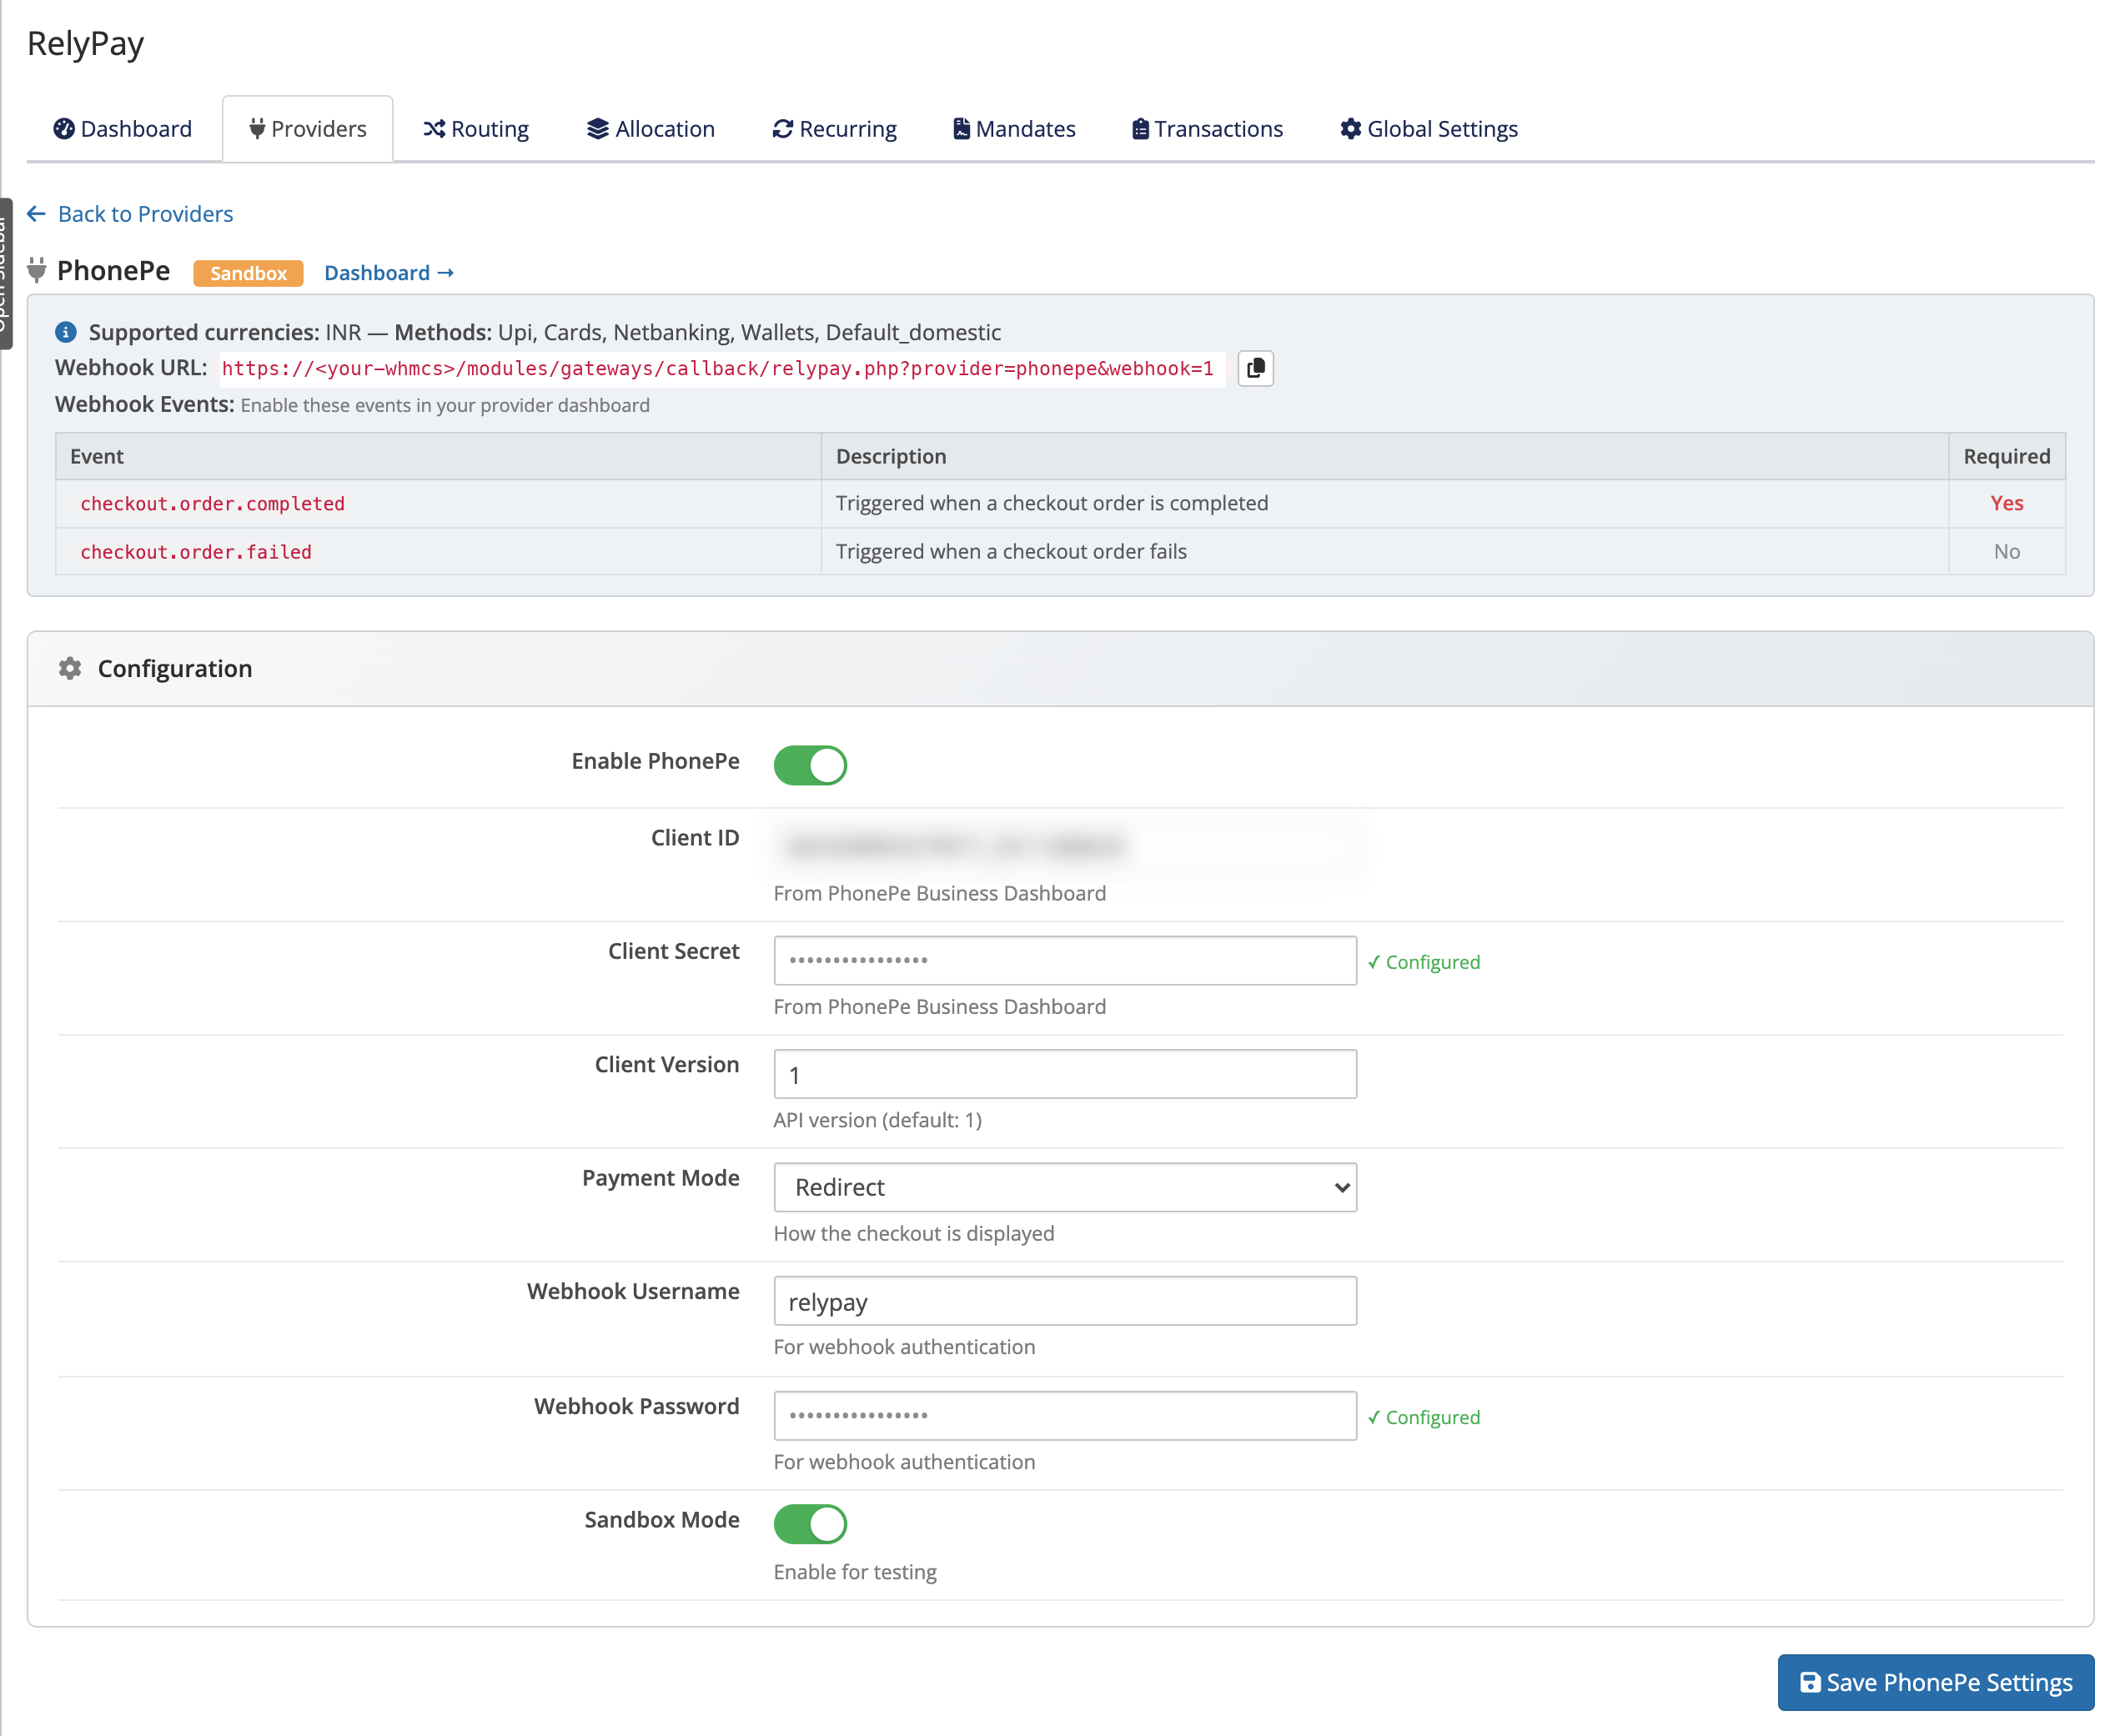Select the webhook URL text
Viewport: 2105px width, 1736px height.
pyautogui.click(x=718, y=368)
